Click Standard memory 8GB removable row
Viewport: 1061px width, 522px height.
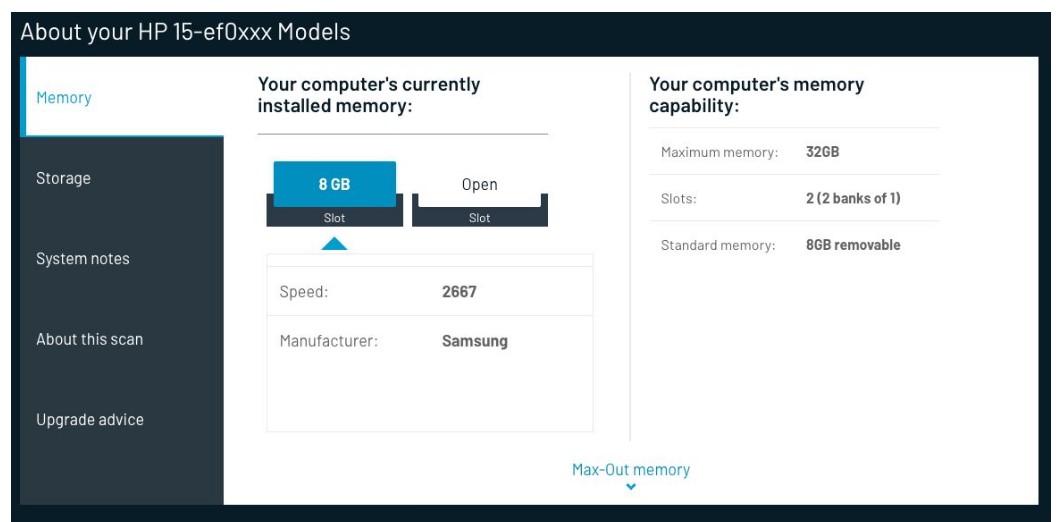(794, 244)
